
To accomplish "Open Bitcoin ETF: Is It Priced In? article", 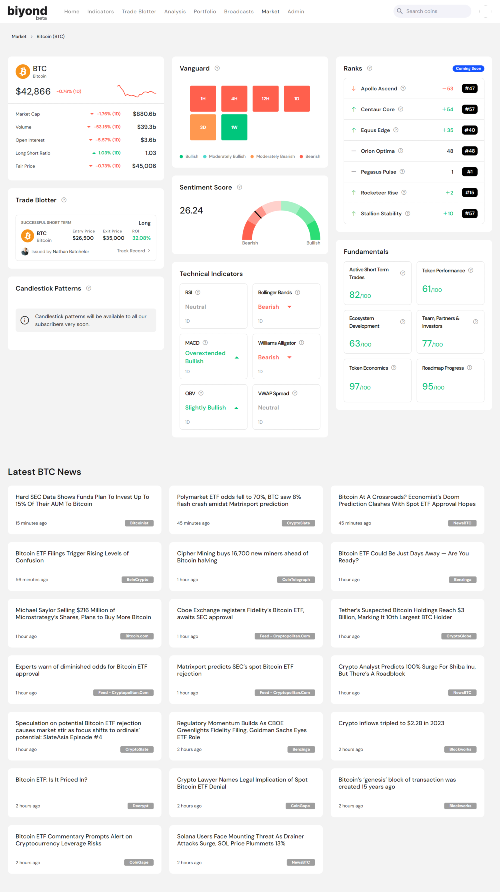I will click(84, 792).
